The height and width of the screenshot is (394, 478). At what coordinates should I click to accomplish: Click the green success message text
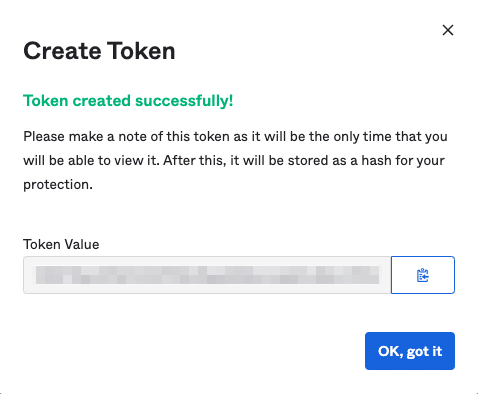pyautogui.click(x=128, y=101)
